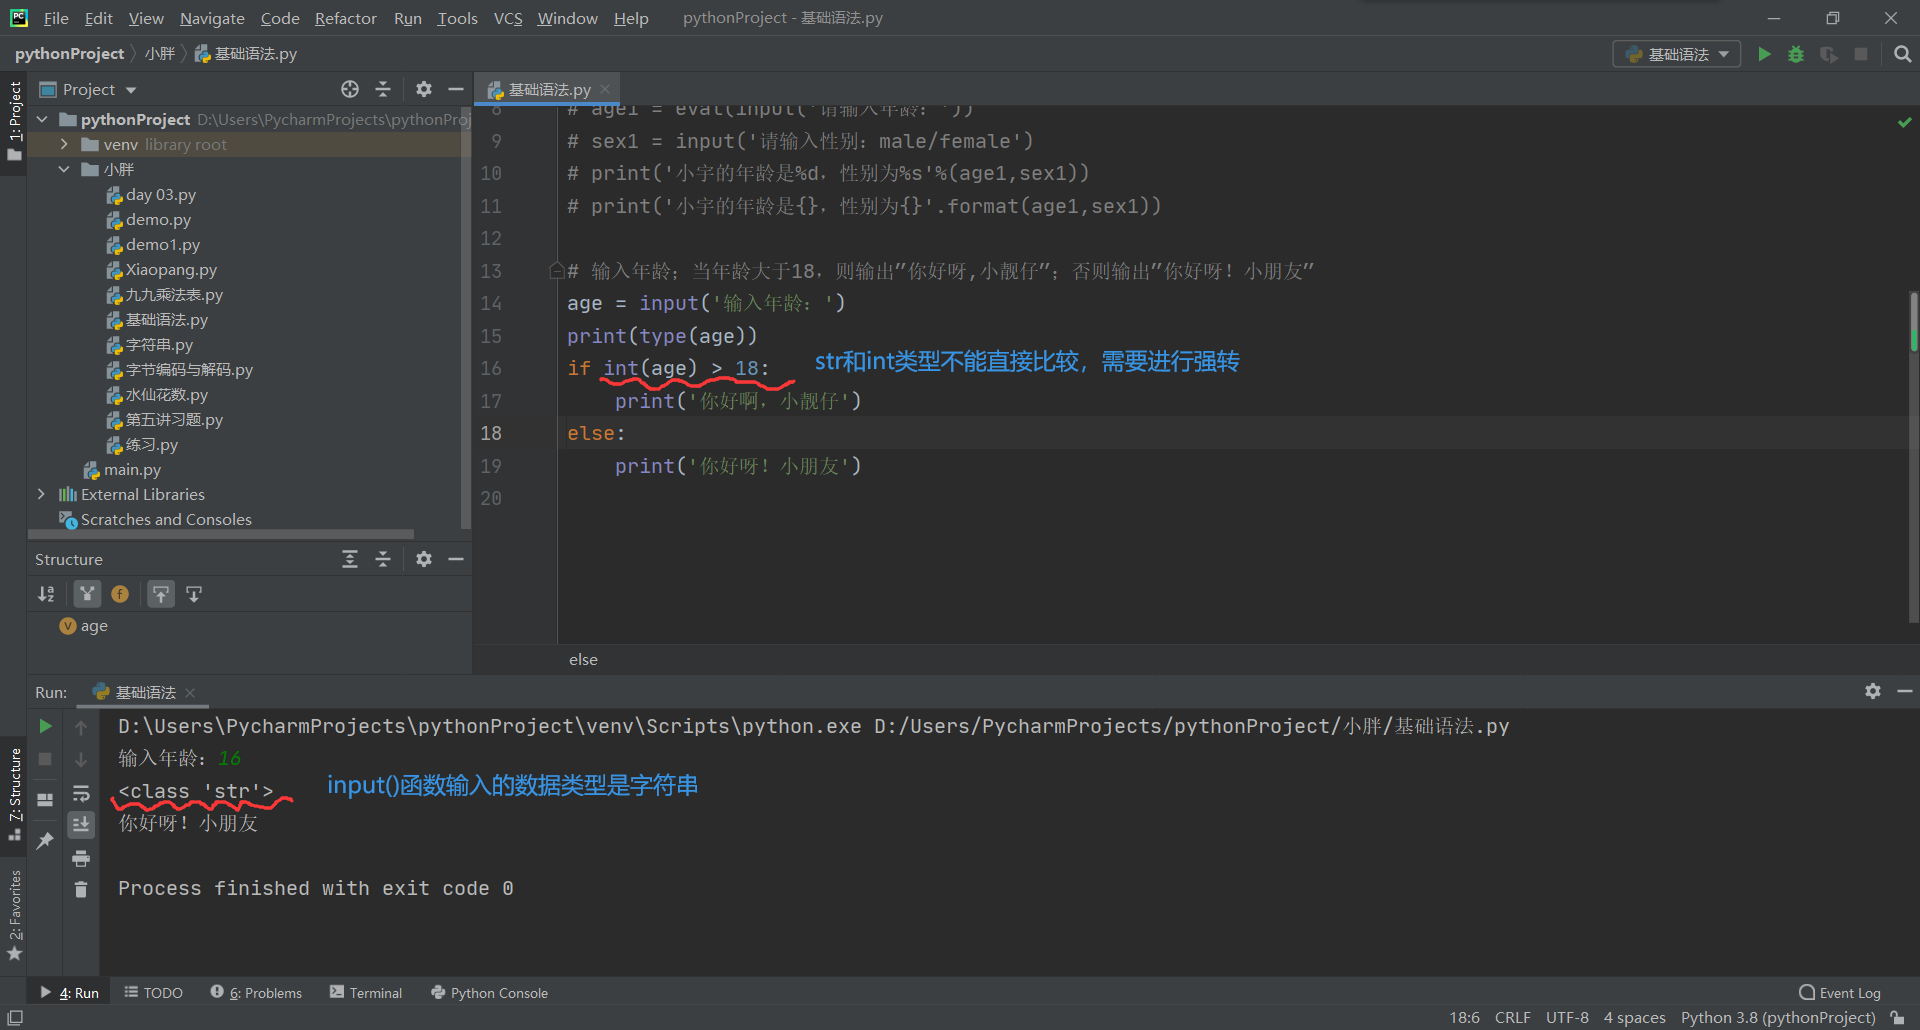Clear all console output with trash icon

click(x=81, y=889)
